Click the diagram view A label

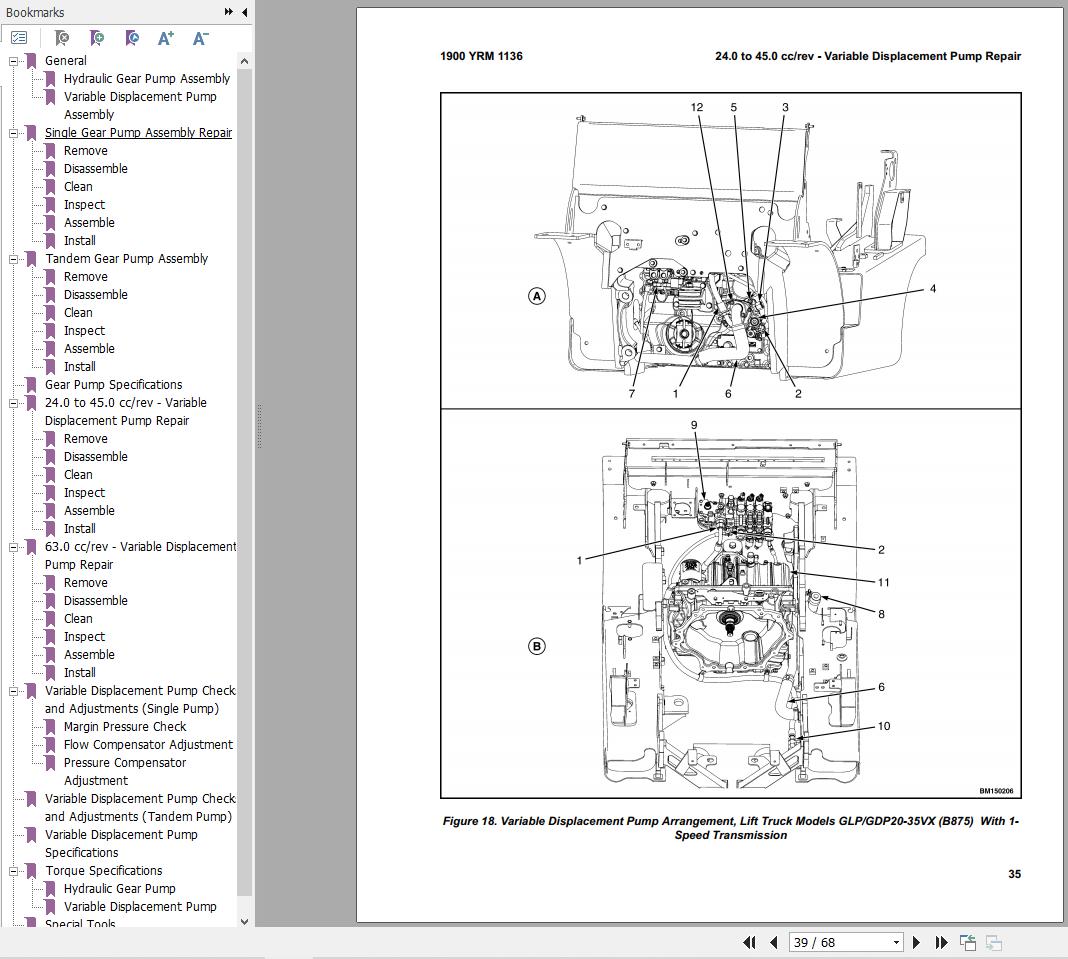point(537,296)
